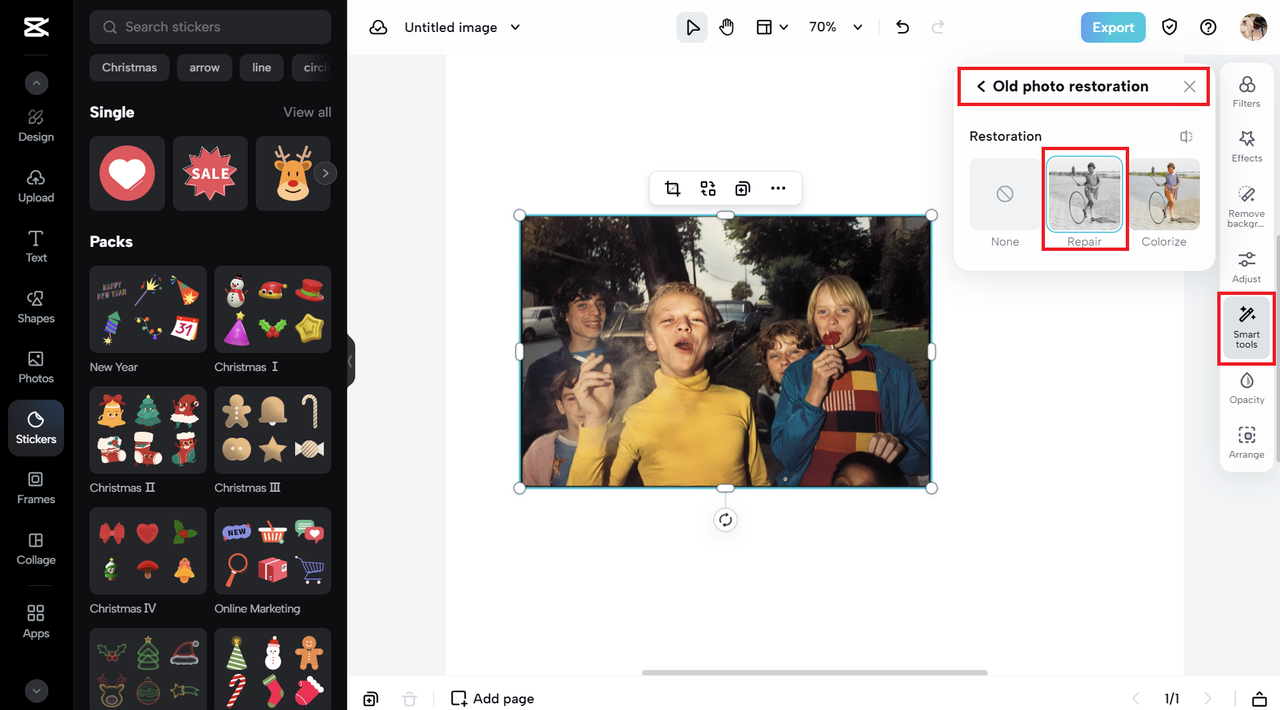Add the reindeer sticker
This screenshot has width=1280, height=710.
(x=293, y=173)
